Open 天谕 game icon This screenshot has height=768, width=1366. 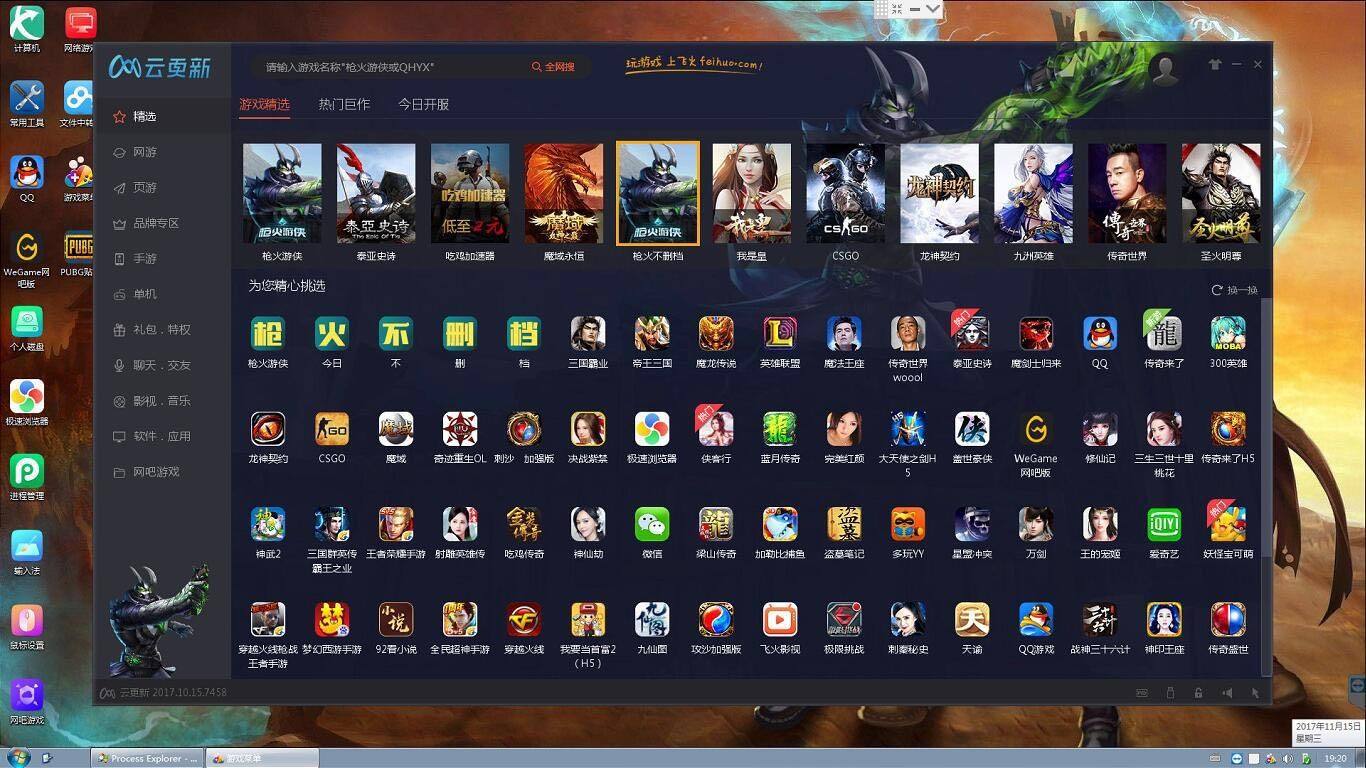[x=972, y=619]
